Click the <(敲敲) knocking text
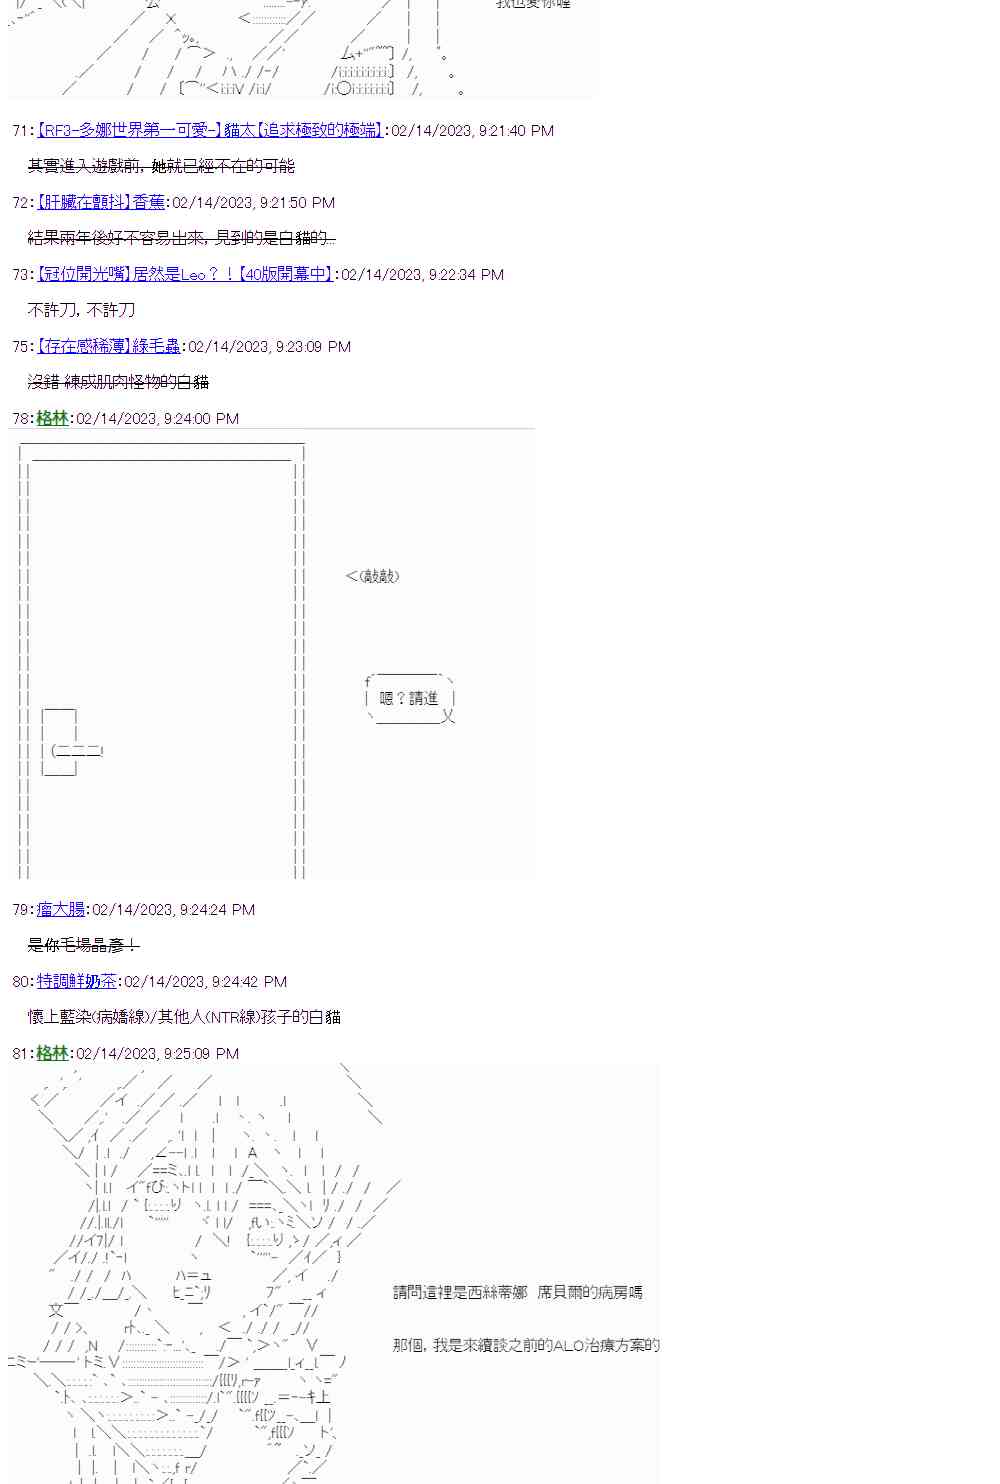Image resolution: width=1000 pixels, height=1484 pixels. tap(372, 576)
